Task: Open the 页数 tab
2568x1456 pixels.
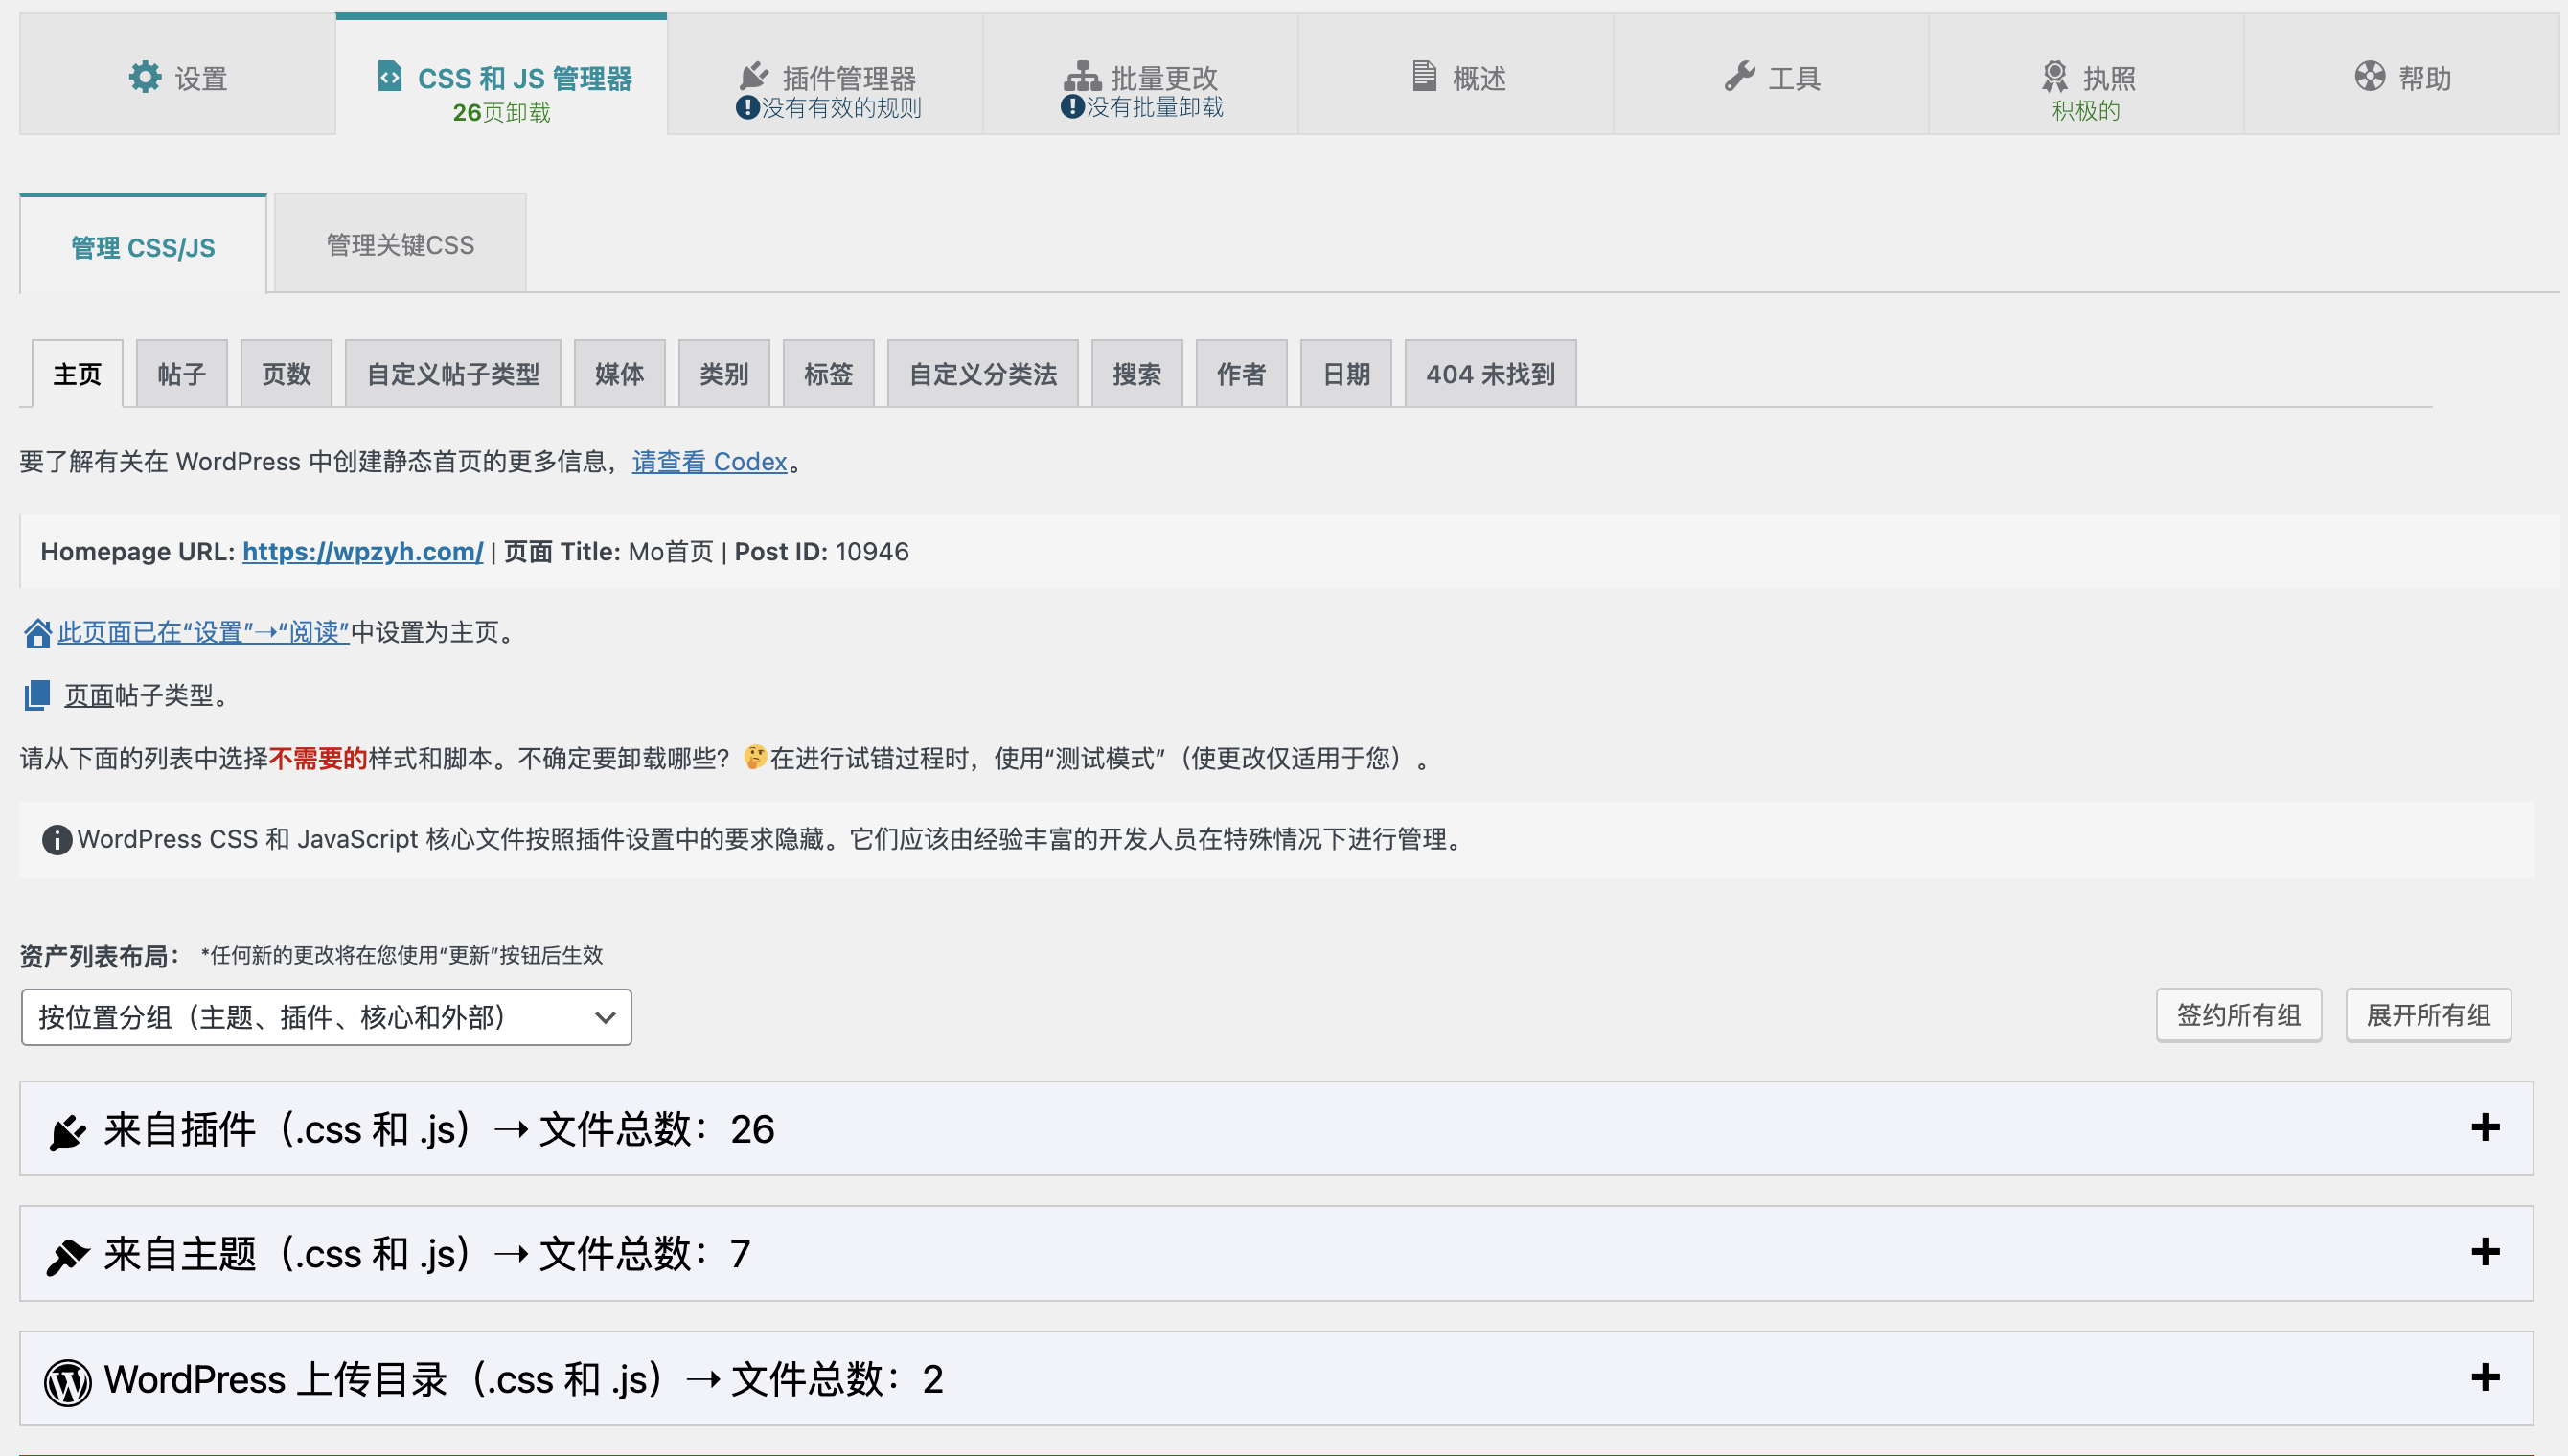Action: pyautogui.click(x=286, y=374)
